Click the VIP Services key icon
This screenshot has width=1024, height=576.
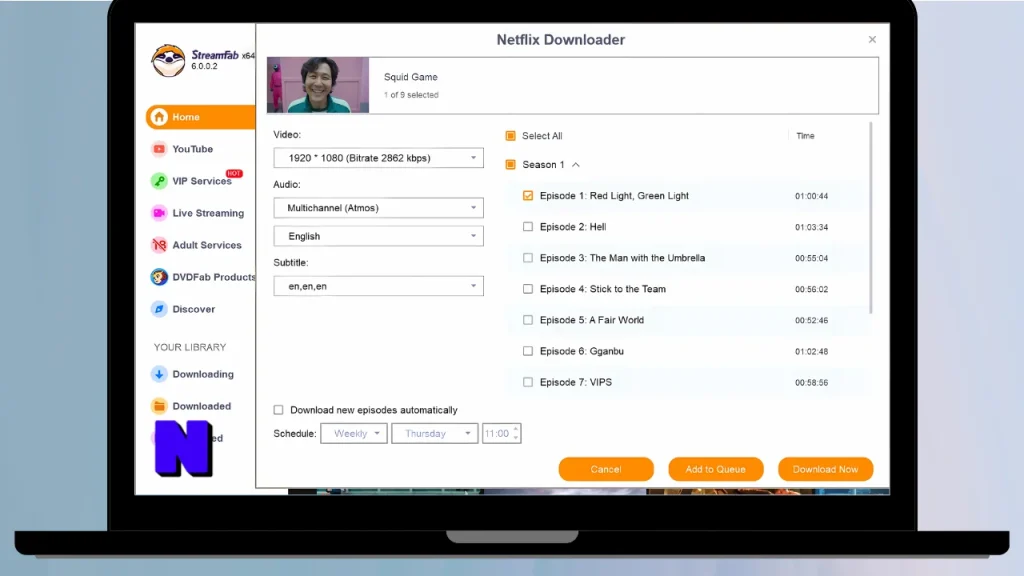[x=159, y=181]
